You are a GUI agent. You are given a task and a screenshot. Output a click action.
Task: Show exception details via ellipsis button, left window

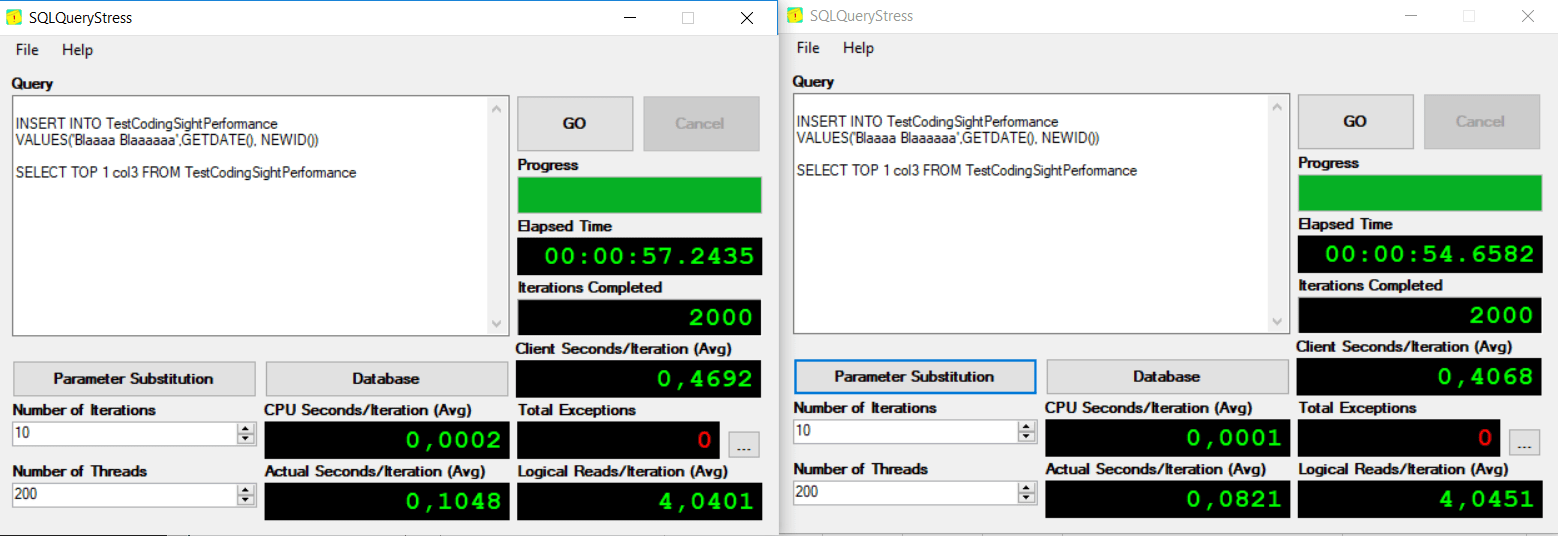[x=743, y=445]
